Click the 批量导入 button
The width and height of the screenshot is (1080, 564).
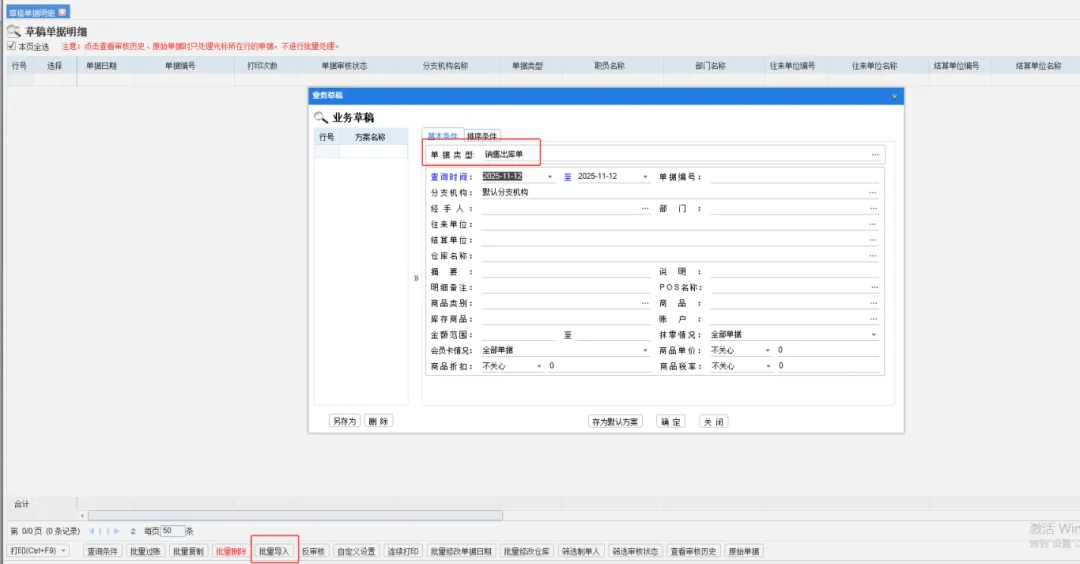(x=274, y=551)
